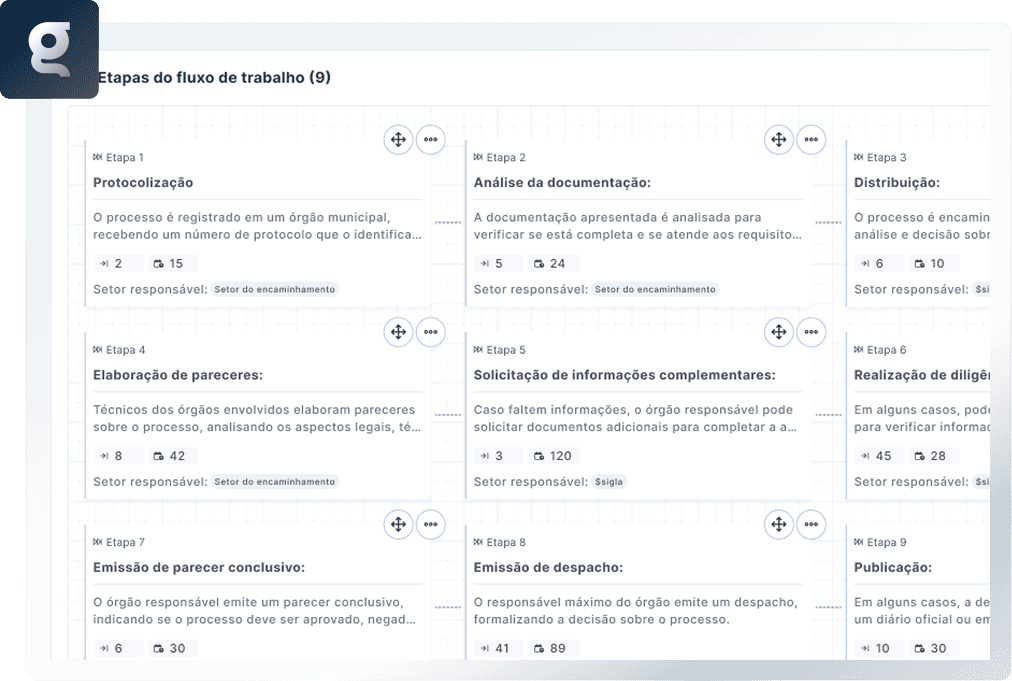Click the description starting 'O processo é registrado'
This screenshot has height=681, width=1012.
click(x=258, y=226)
